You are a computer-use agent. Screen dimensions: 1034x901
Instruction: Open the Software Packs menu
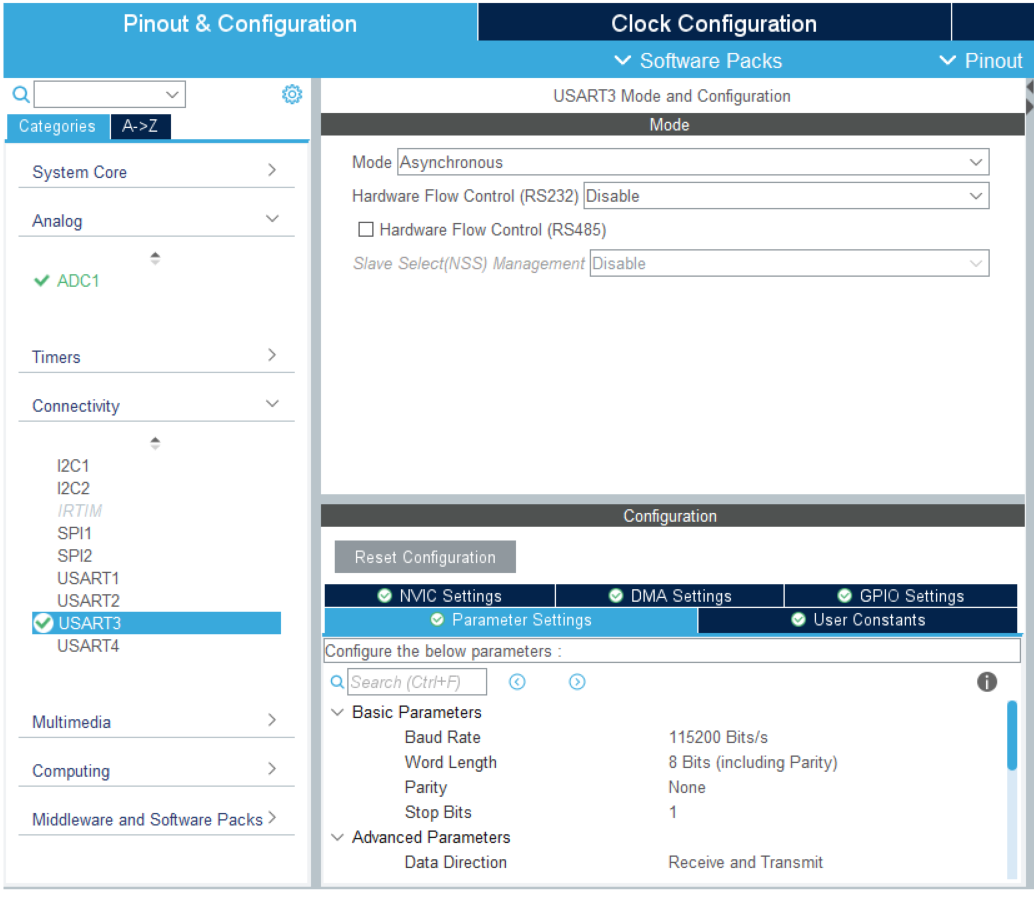698,61
